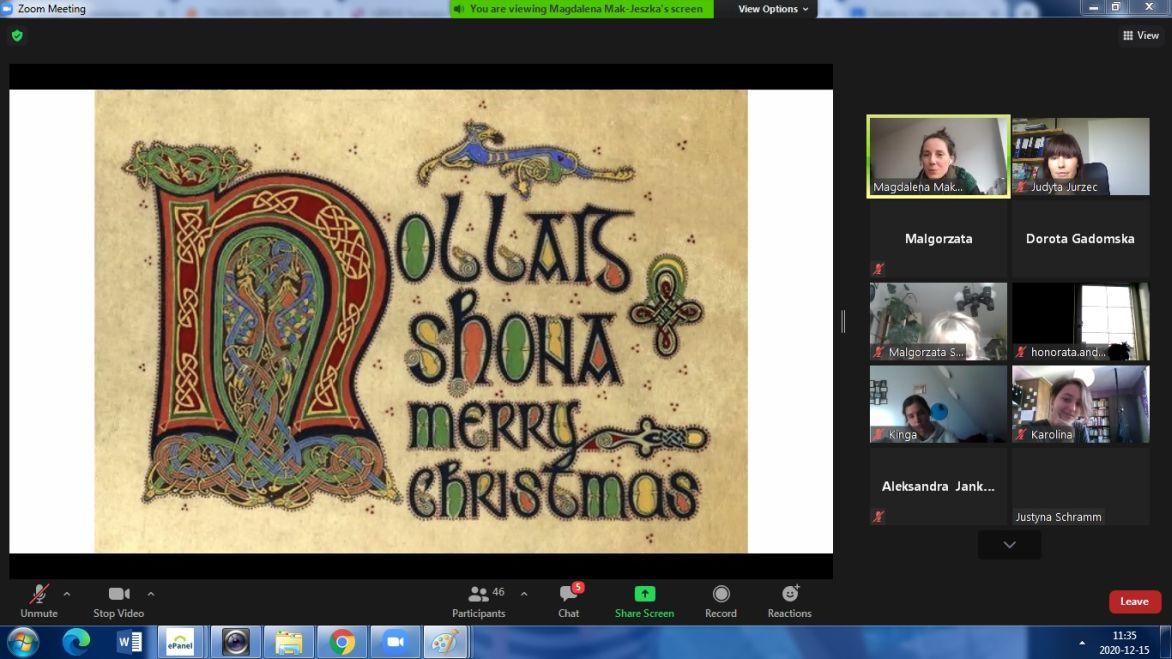Open the Participants panel
The width and height of the screenshot is (1172, 659).
point(479,601)
